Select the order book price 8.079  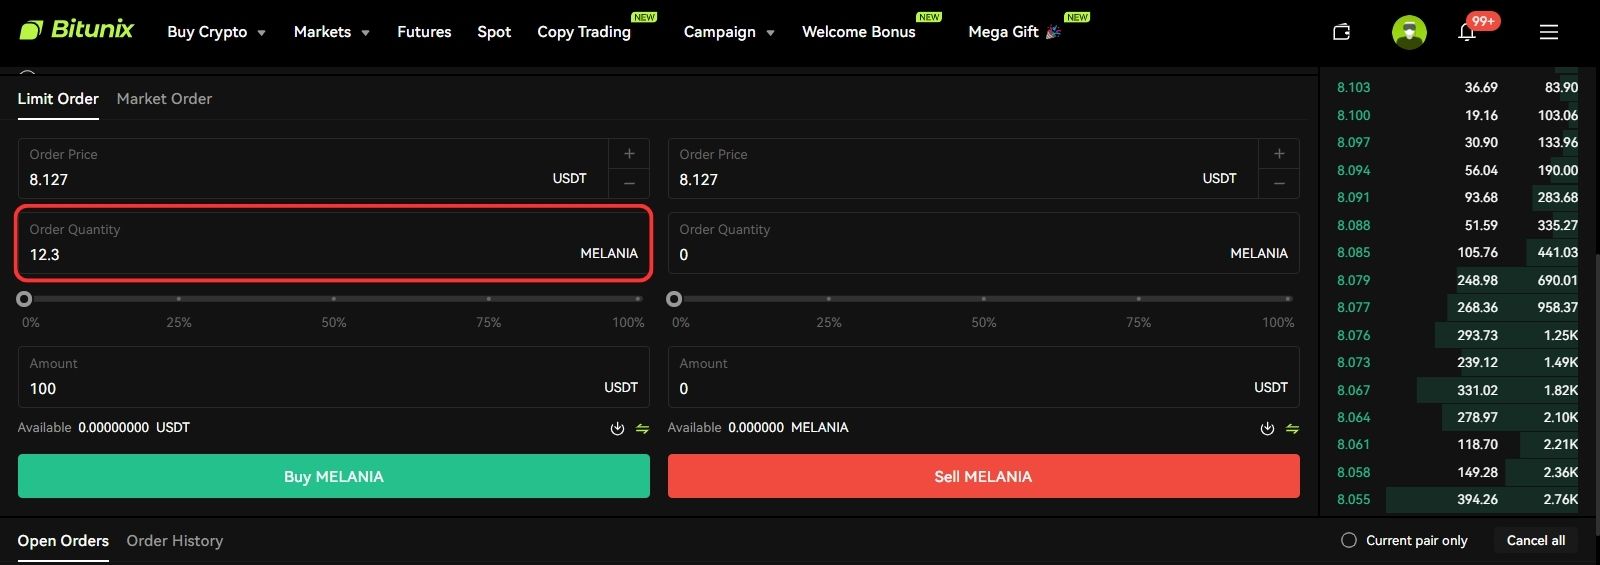1354,281
